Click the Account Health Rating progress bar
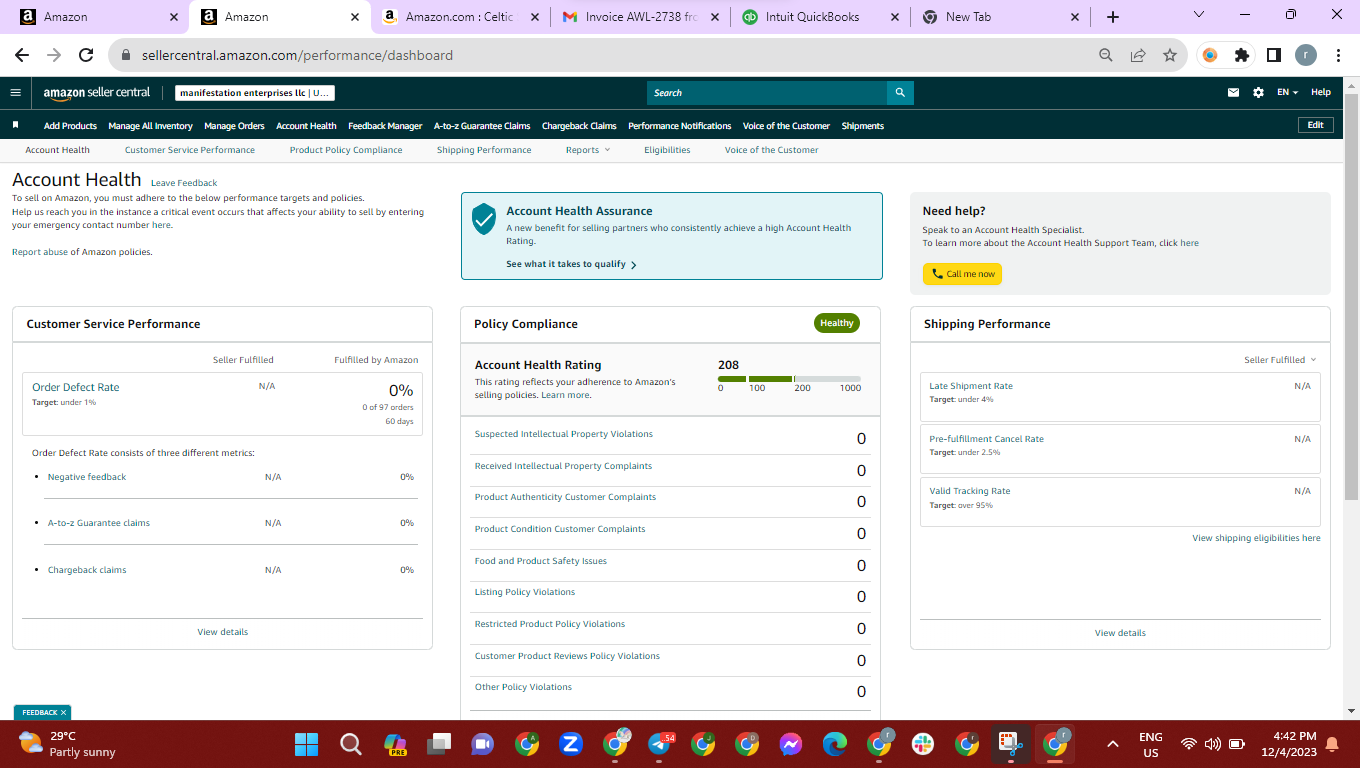 click(x=789, y=379)
